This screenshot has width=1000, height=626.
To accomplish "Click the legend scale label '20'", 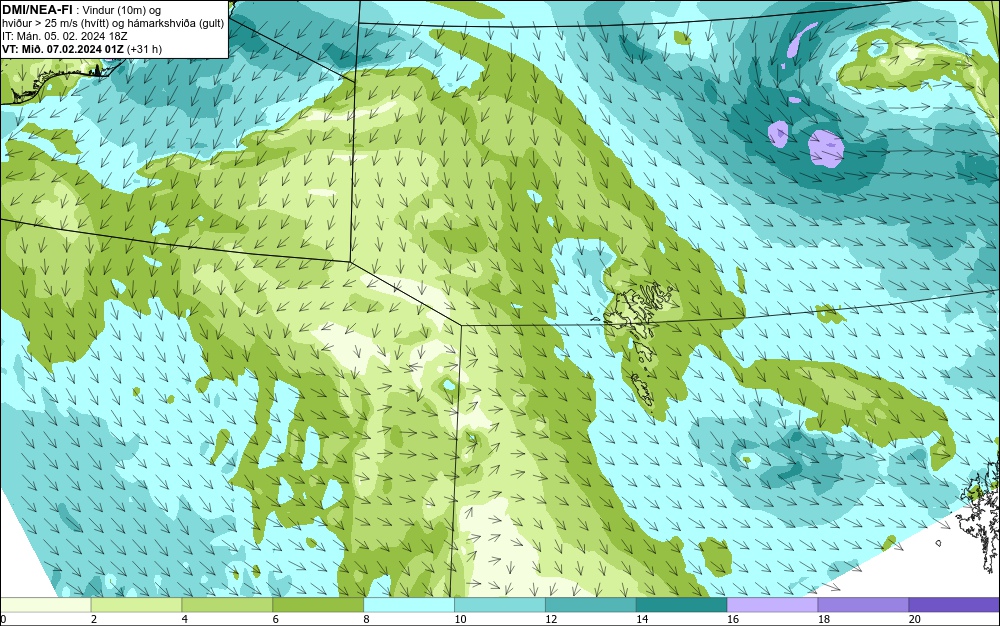I will pyautogui.click(x=915, y=619).
